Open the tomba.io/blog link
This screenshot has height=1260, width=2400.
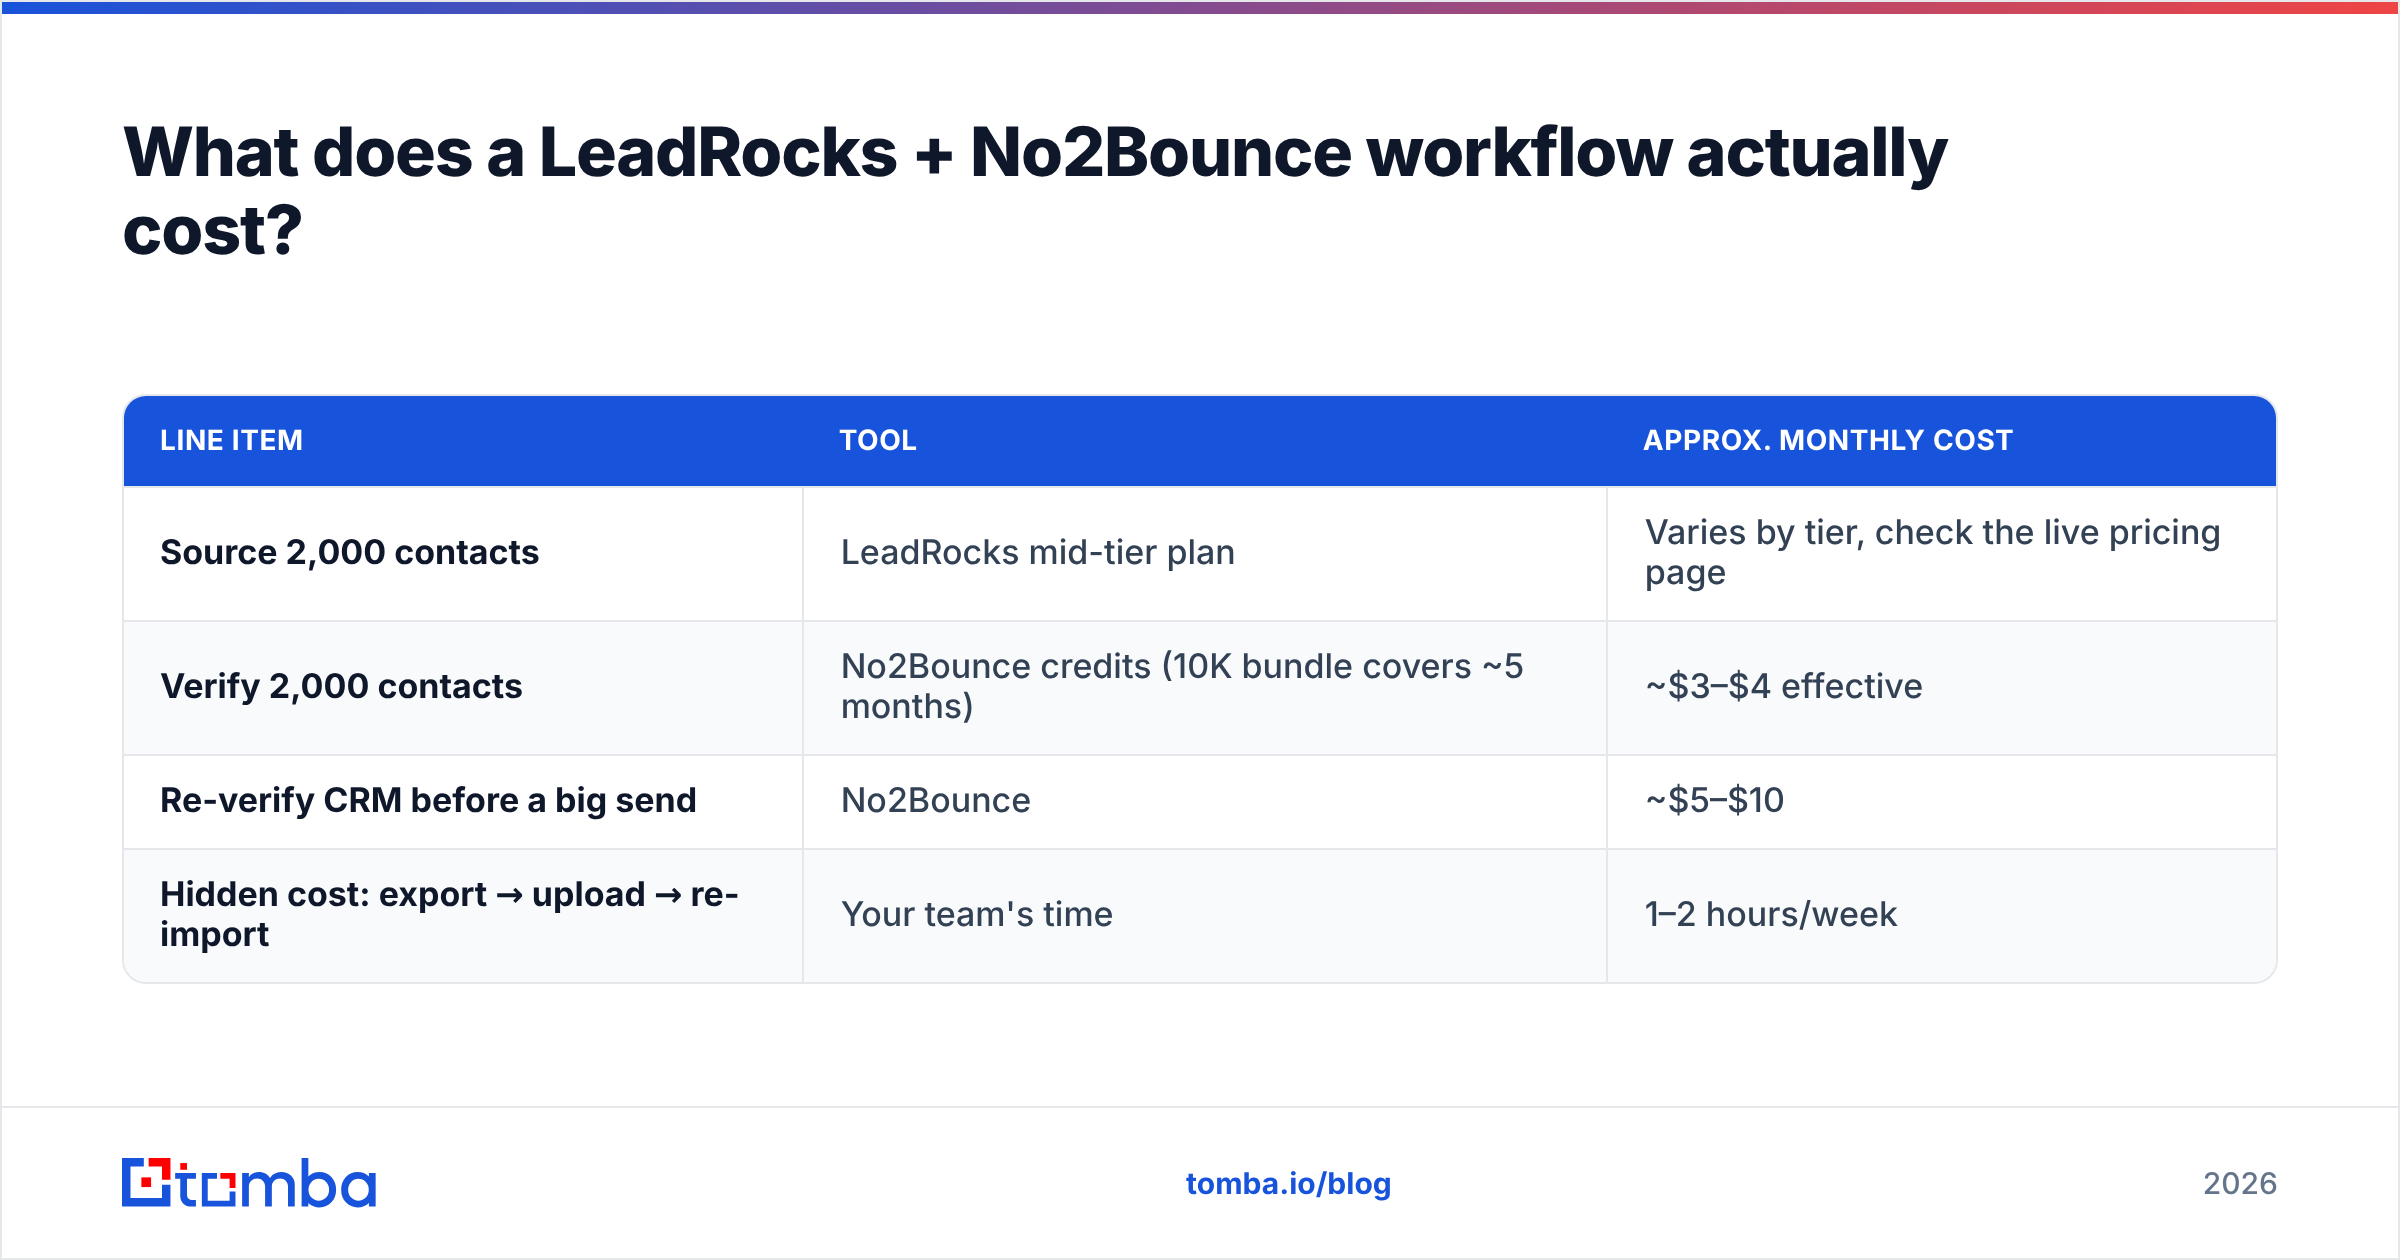(1288, 1183)
